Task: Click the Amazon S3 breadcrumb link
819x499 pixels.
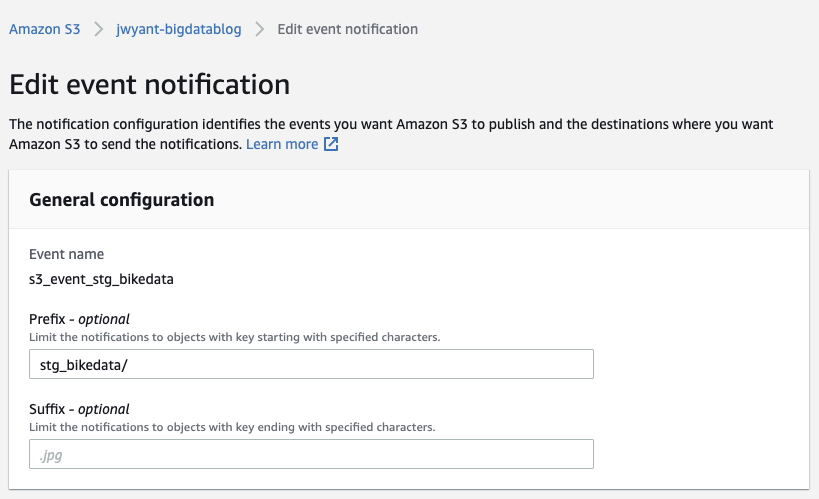Action: click(44, 29)
